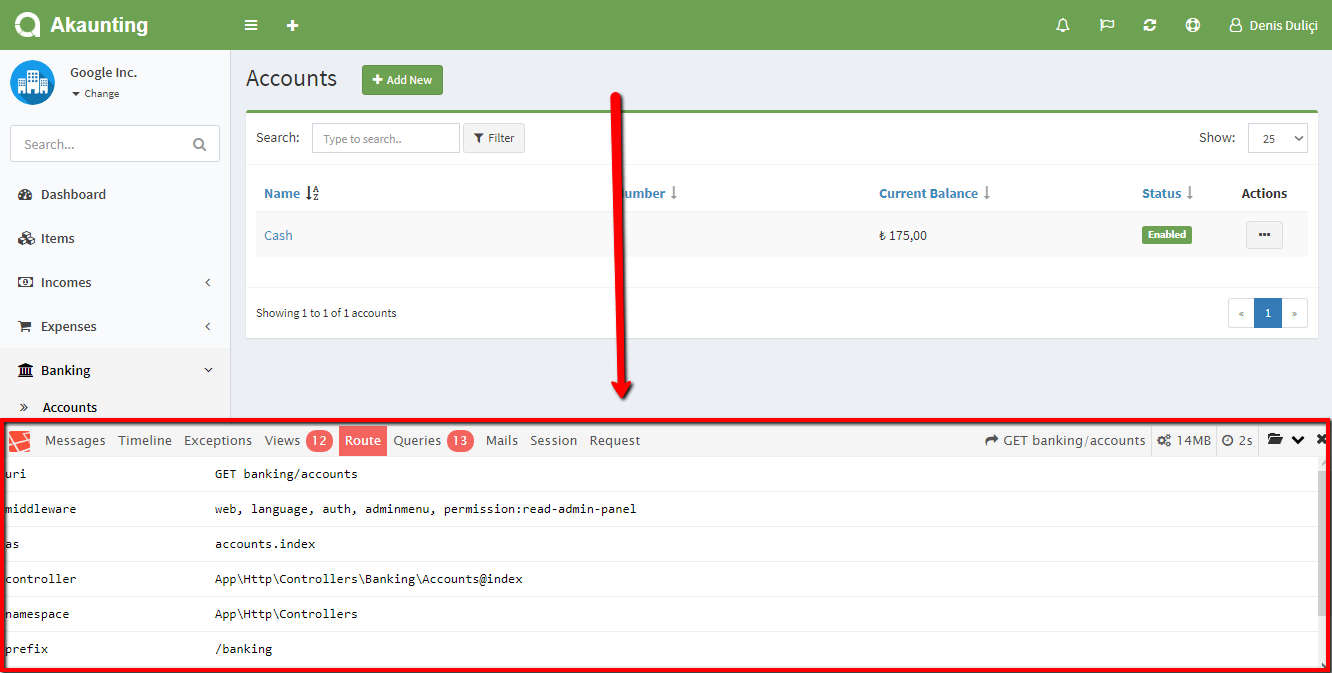The width and height of the screenshot is (1332, 673).
Task: Click the next page » pagination button
Action: (x=1294, y=313)
